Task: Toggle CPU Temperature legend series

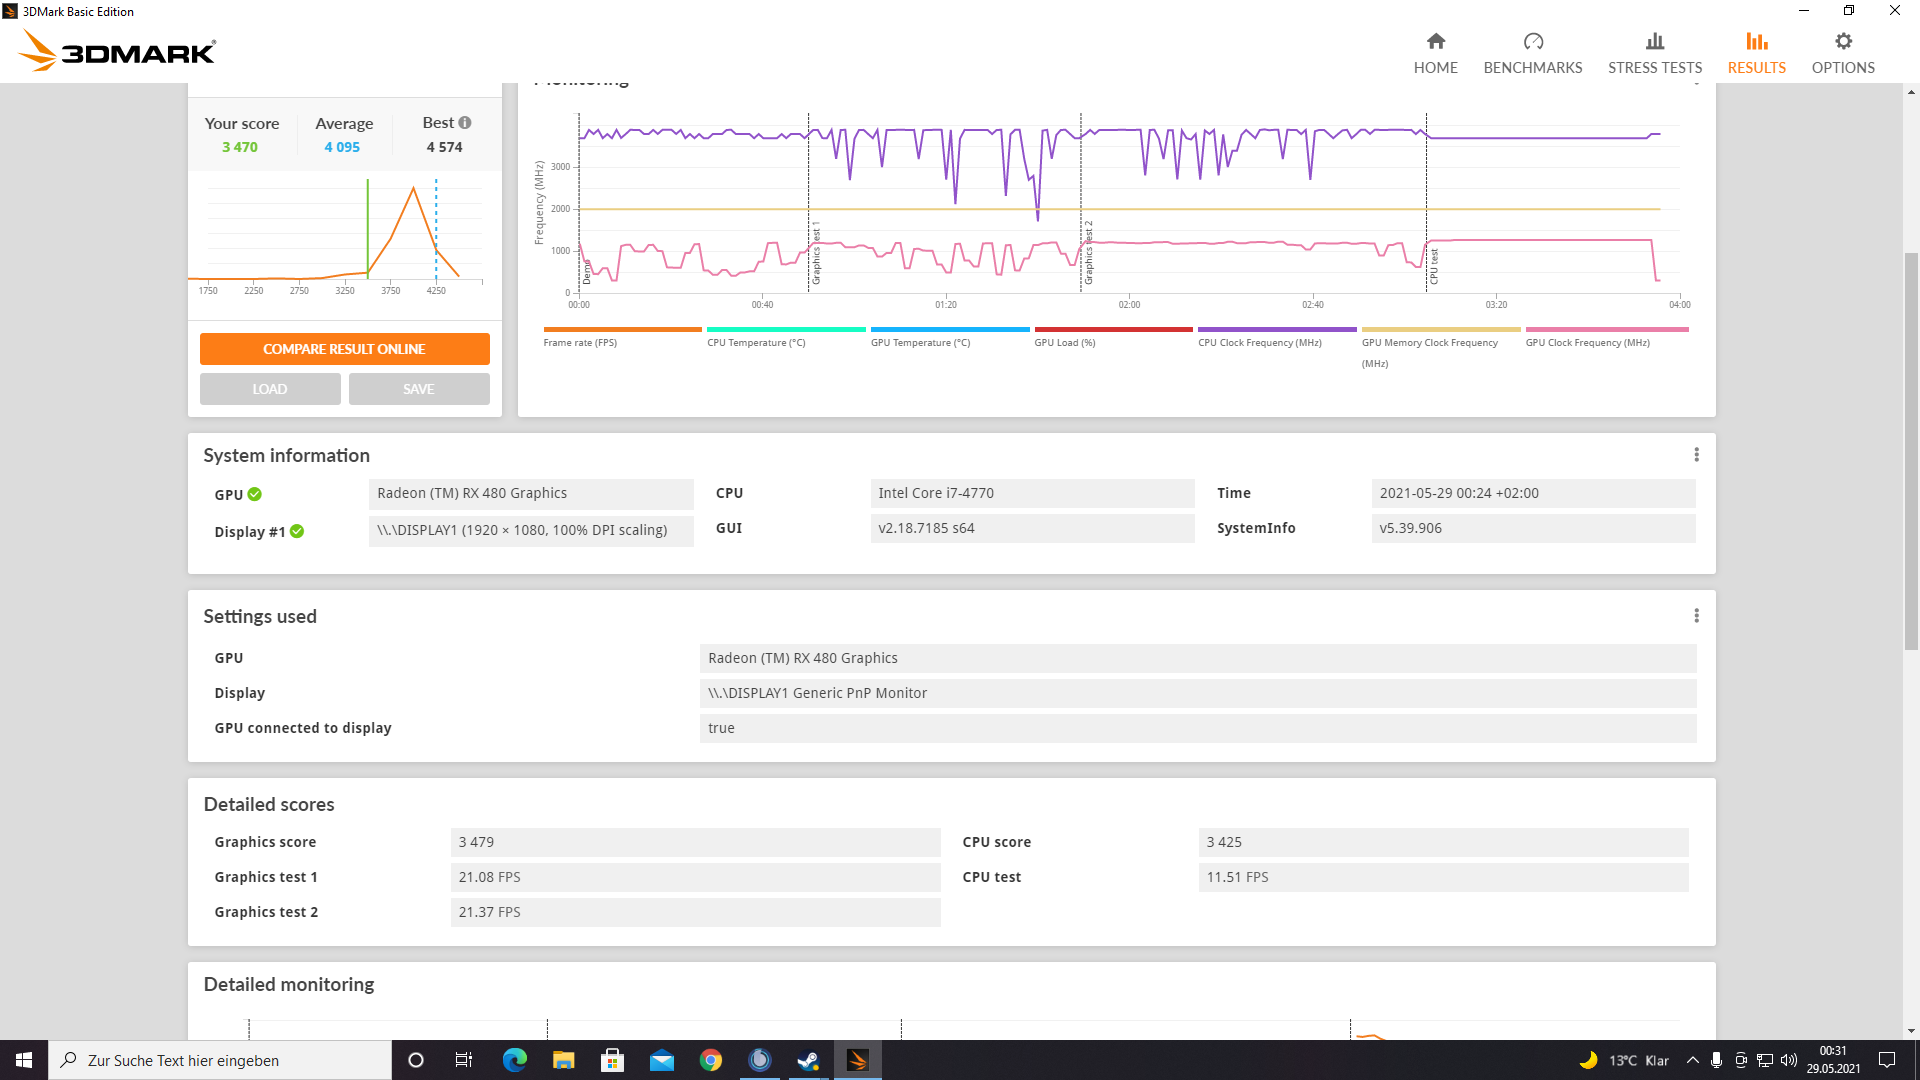Action: [756, 342]
